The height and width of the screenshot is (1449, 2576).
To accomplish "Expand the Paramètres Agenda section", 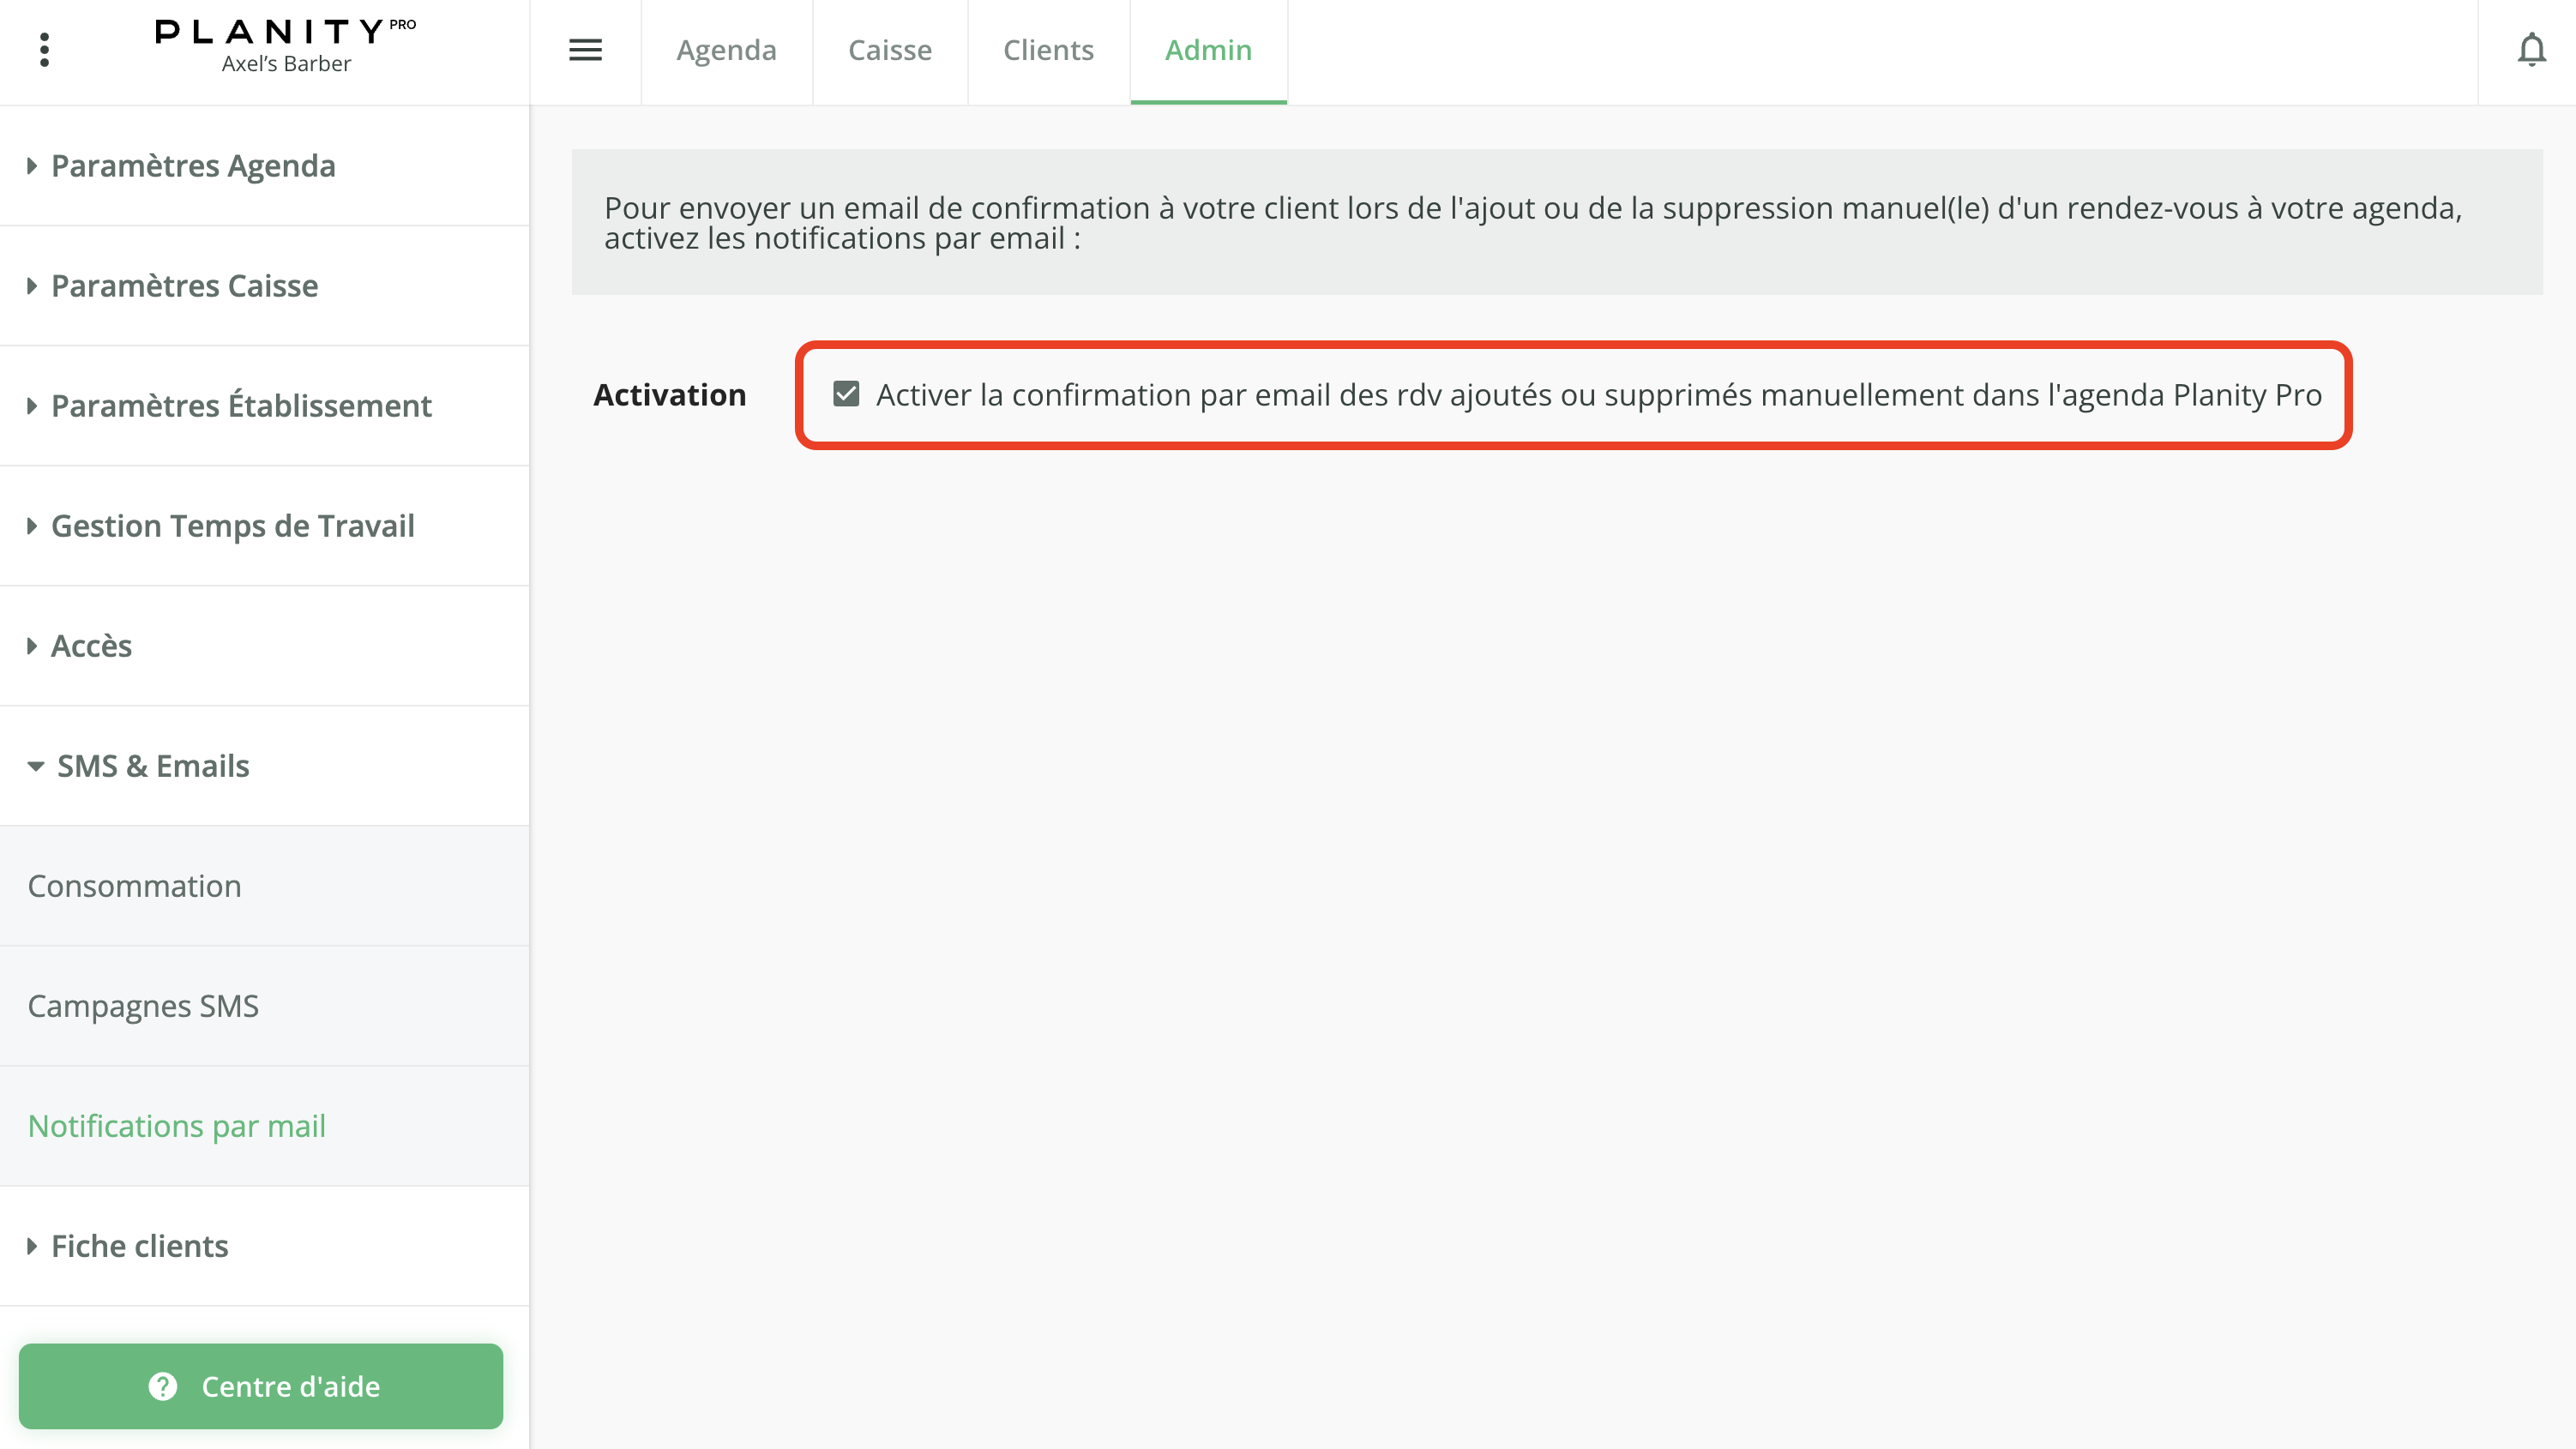I will pyautogui.click(x=193, y=166).
